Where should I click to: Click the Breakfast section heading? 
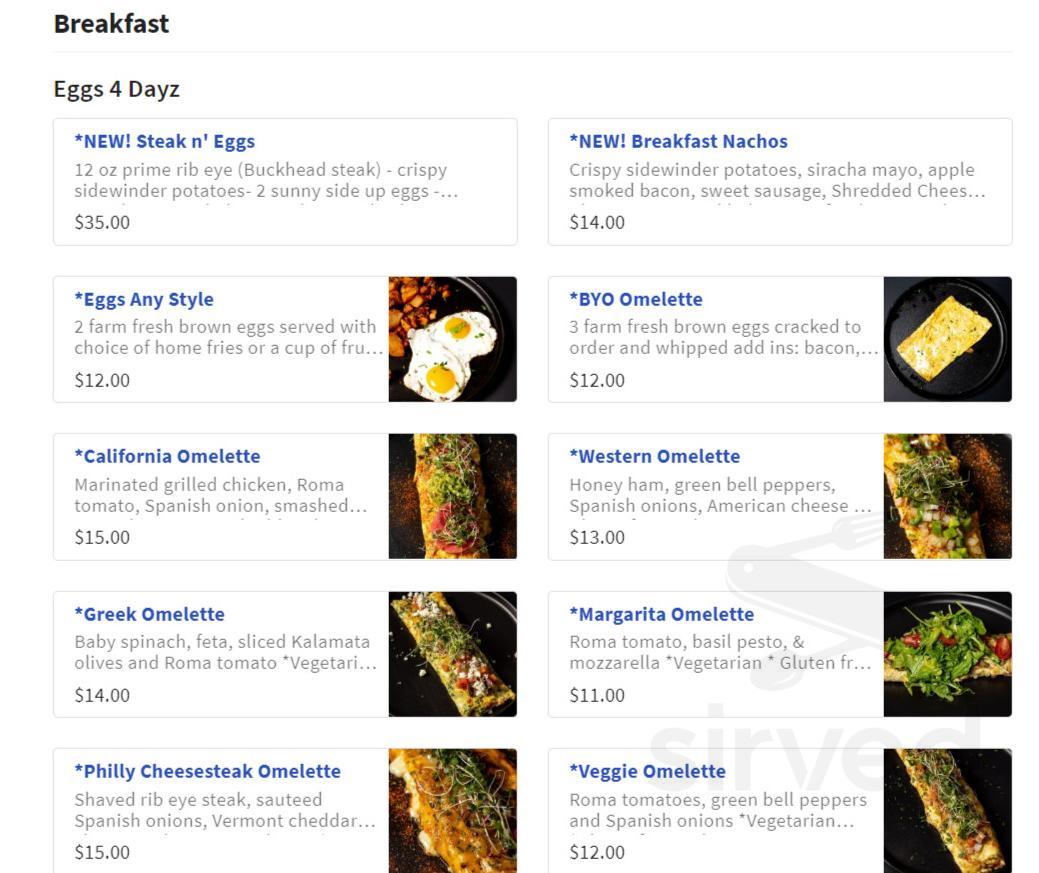click(x=111, y=24)
